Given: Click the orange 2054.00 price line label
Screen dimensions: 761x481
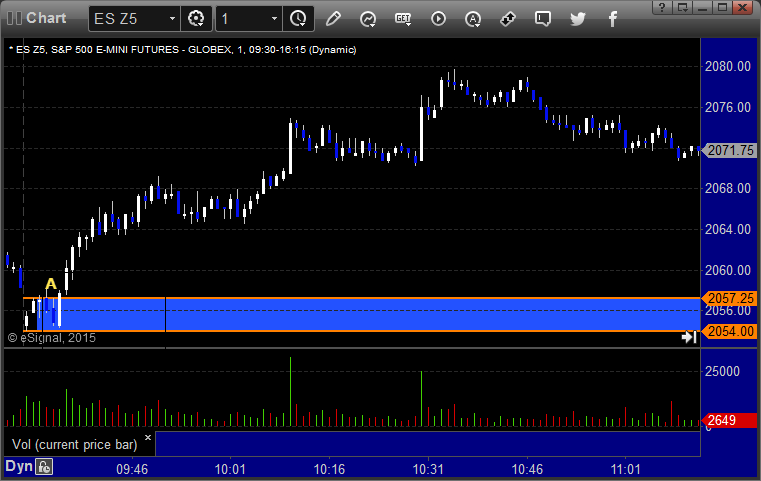Looking at the screenshot, I should point(729,332).
